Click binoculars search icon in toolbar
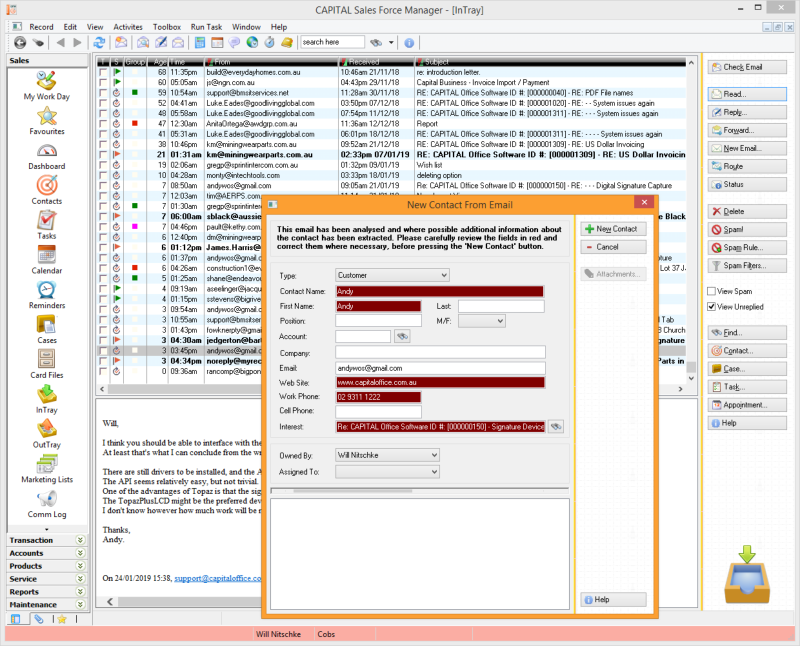The width and height of the screenshot is (800, 646). (x=376, y=42)
